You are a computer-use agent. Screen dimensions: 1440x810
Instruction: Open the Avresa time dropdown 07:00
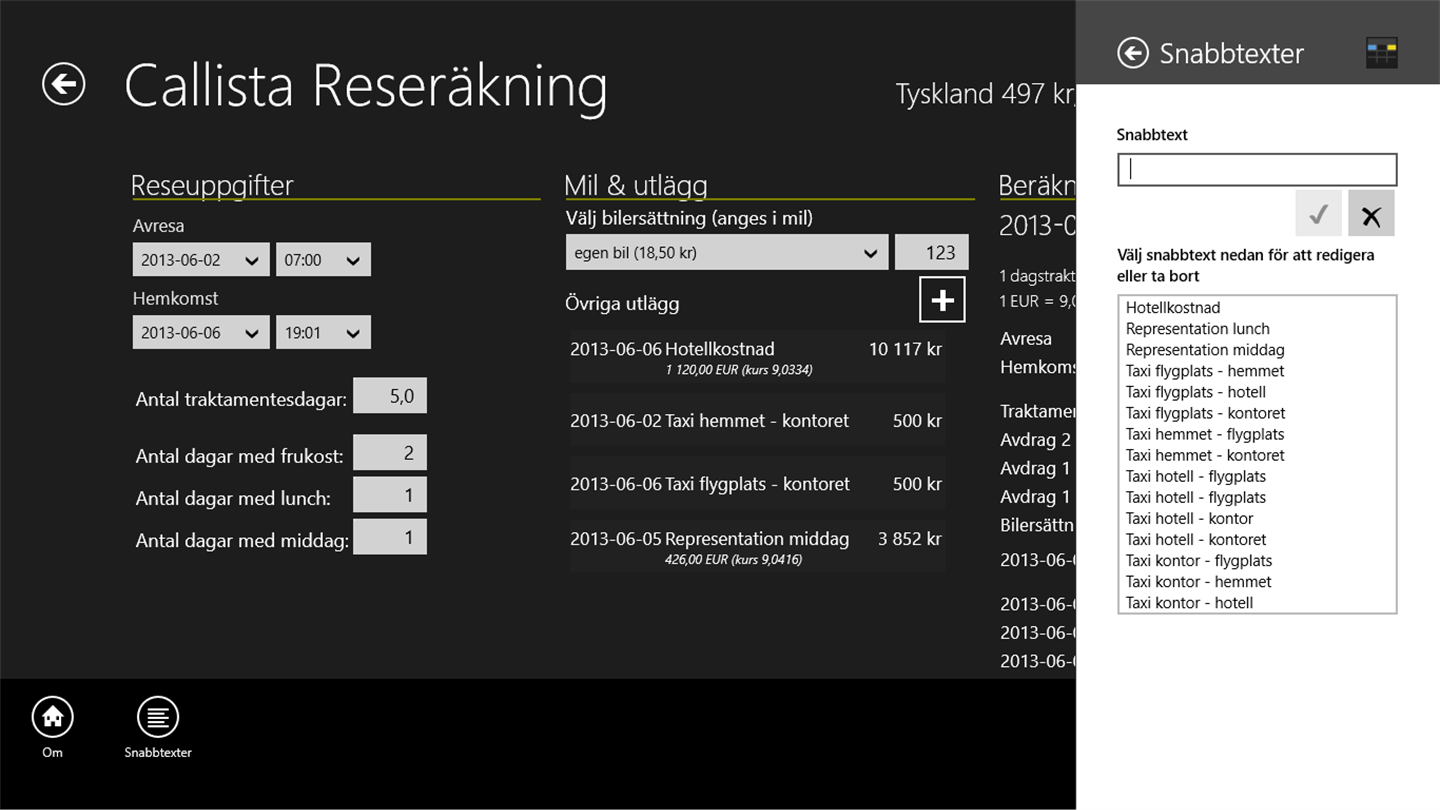[x=323, y=260]
